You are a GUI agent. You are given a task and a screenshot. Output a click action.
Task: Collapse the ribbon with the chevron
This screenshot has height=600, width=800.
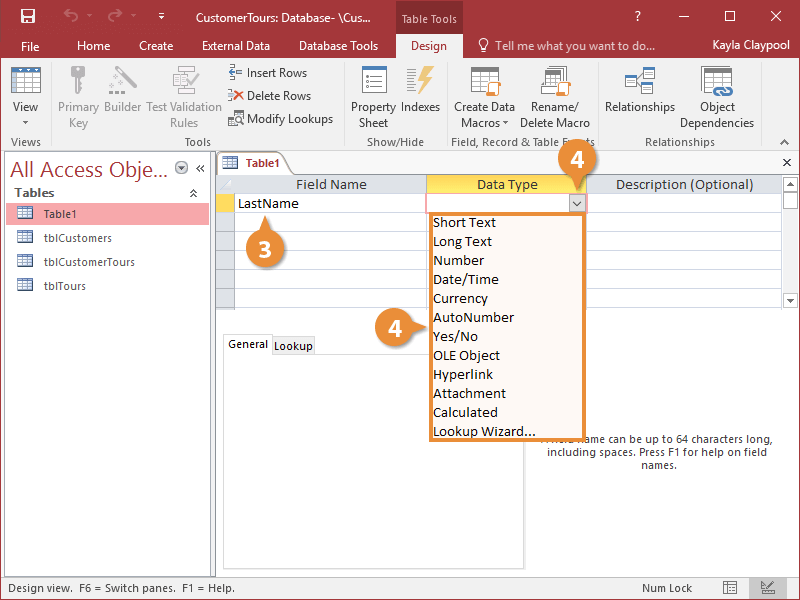(784, 142)
